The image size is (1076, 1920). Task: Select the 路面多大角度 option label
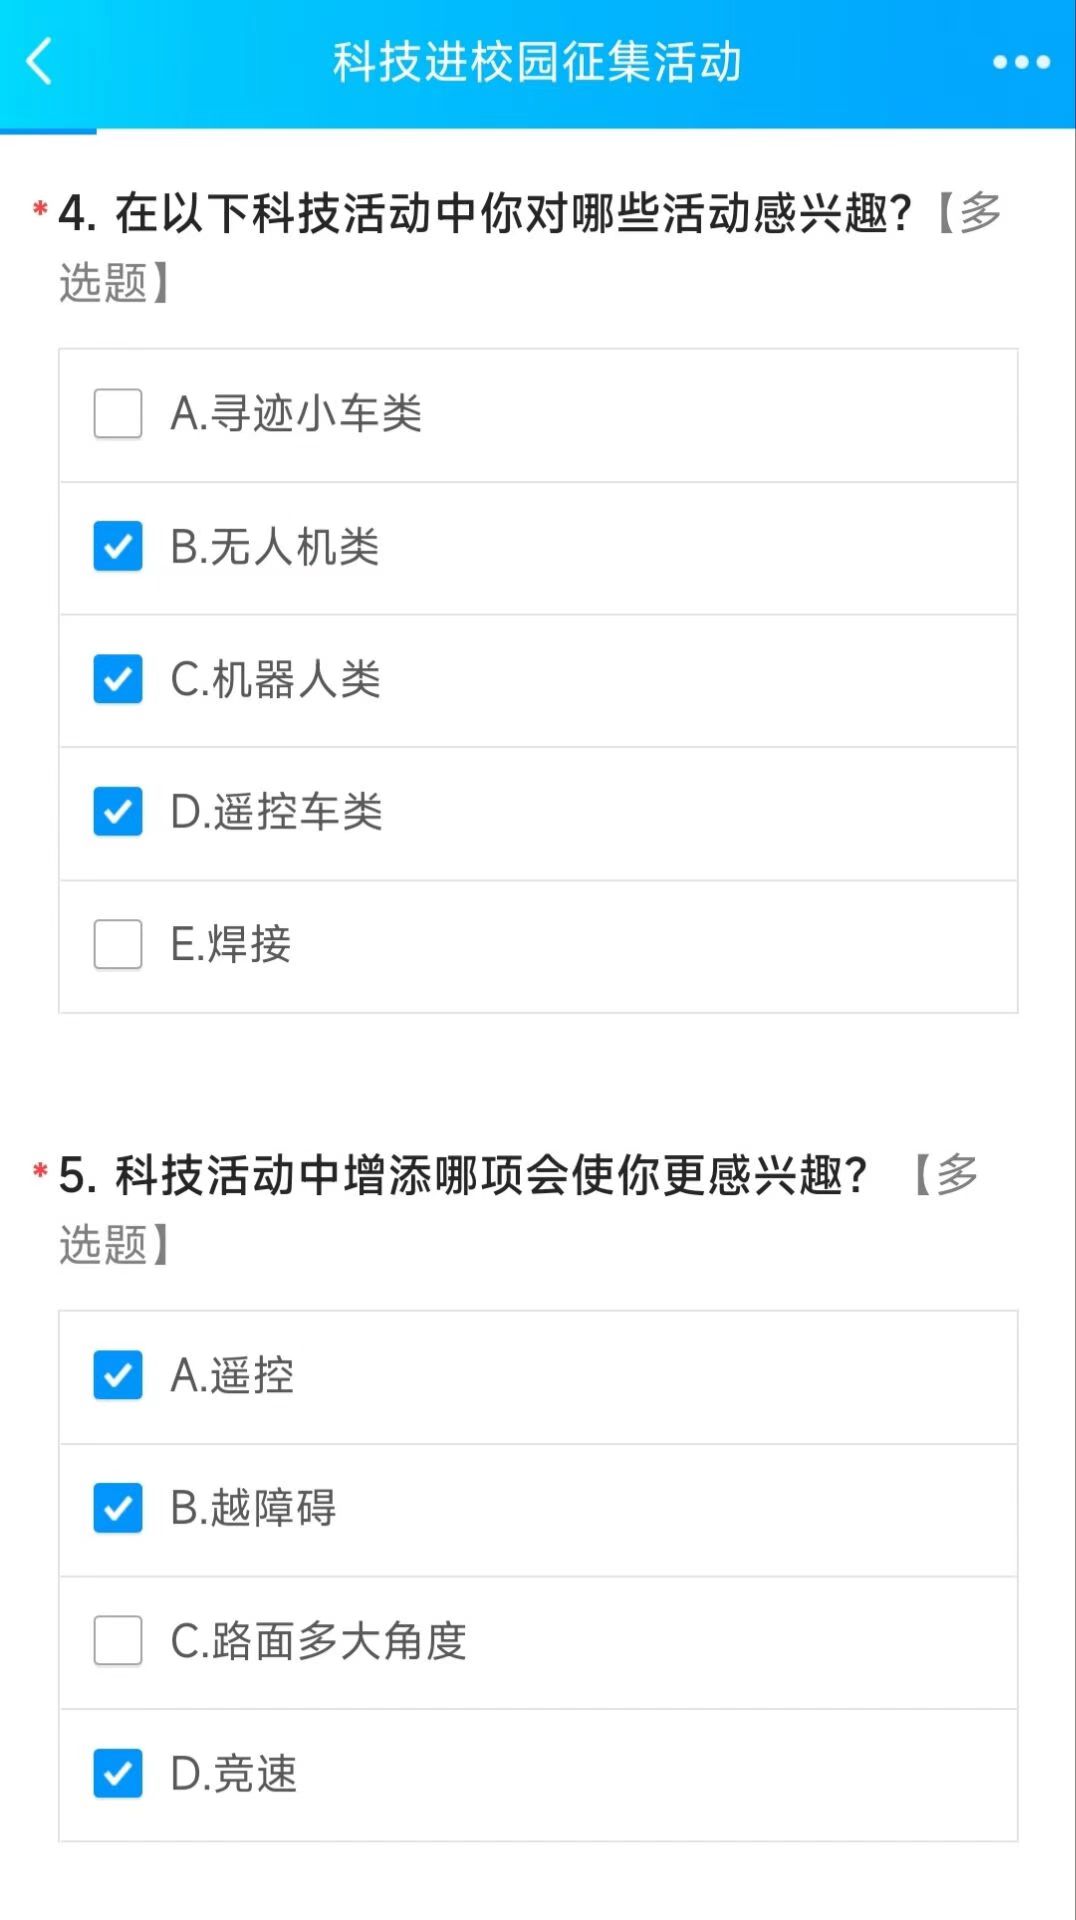pos(319,1641)
